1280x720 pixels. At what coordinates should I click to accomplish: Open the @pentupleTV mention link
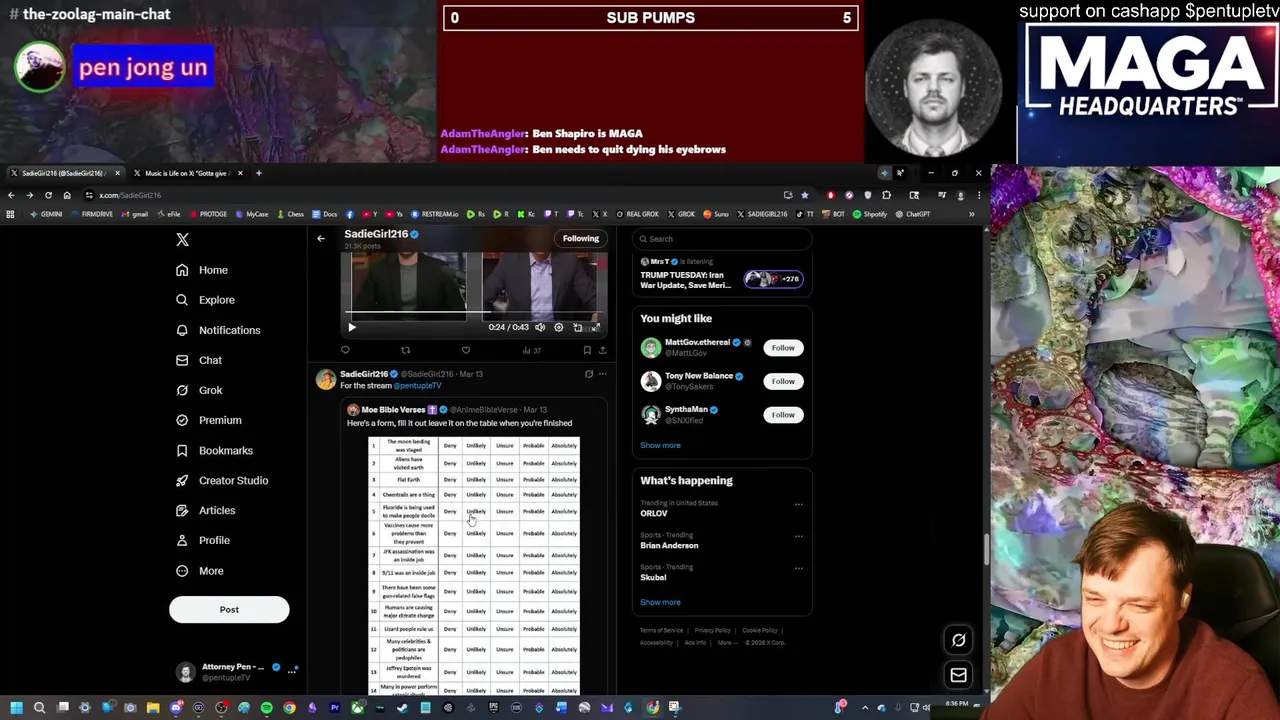(418, 386)
